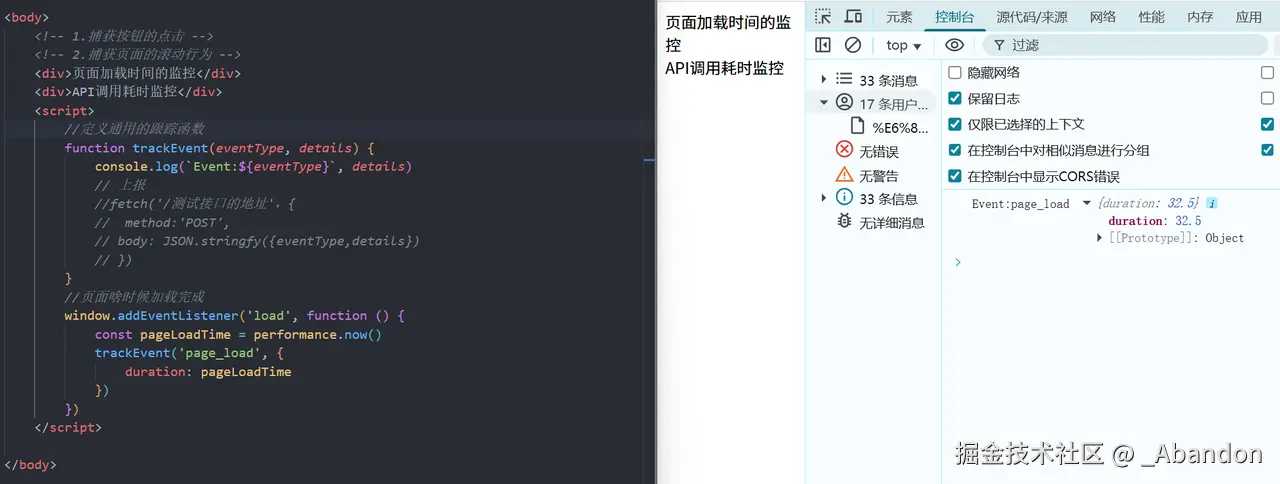Switch to the 元素 tab
This screenshot has width=1280, height=484.
pyautogui.click(x=899, y=16)
